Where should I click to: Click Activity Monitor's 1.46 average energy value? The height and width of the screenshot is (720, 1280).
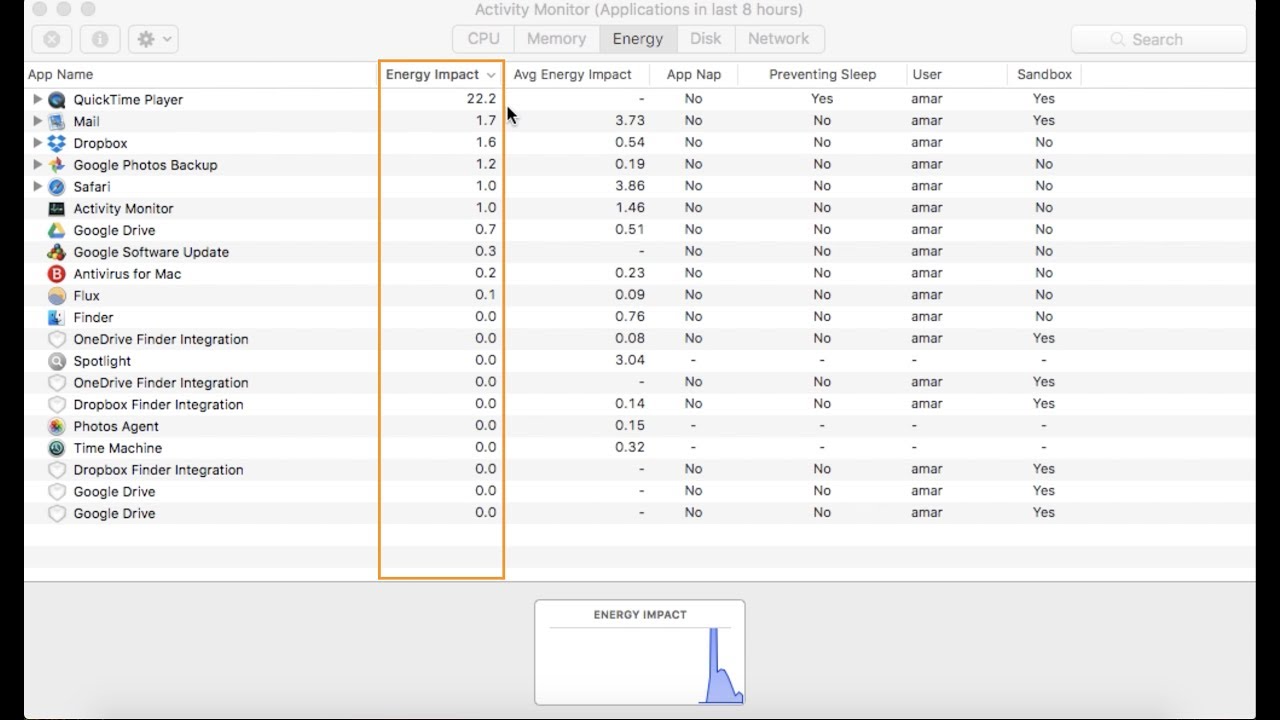point(630,208)
